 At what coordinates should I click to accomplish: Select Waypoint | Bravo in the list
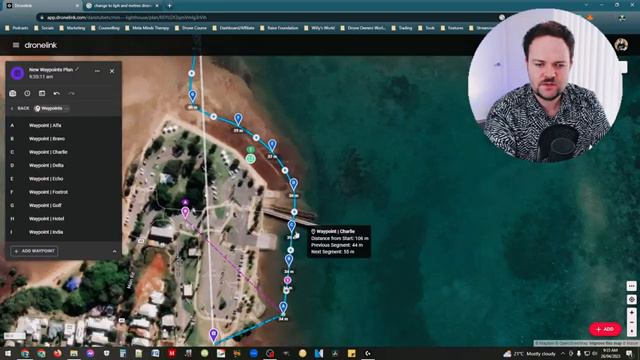pyautogui.click(x=63, y=139)
